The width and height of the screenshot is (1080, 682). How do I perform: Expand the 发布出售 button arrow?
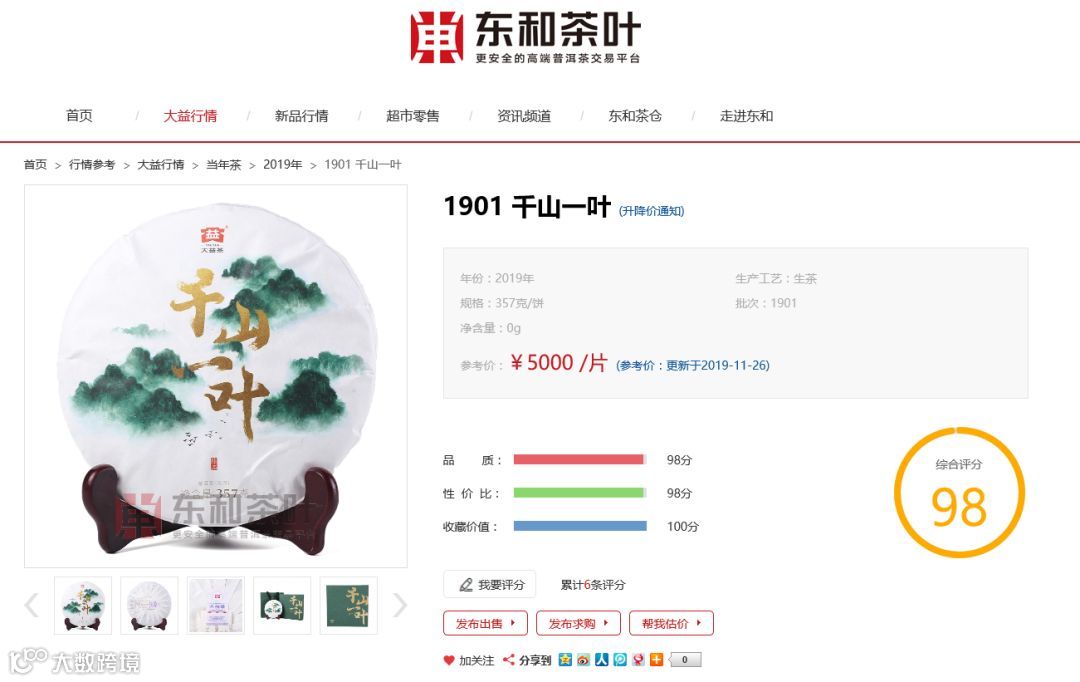(512, 623)
